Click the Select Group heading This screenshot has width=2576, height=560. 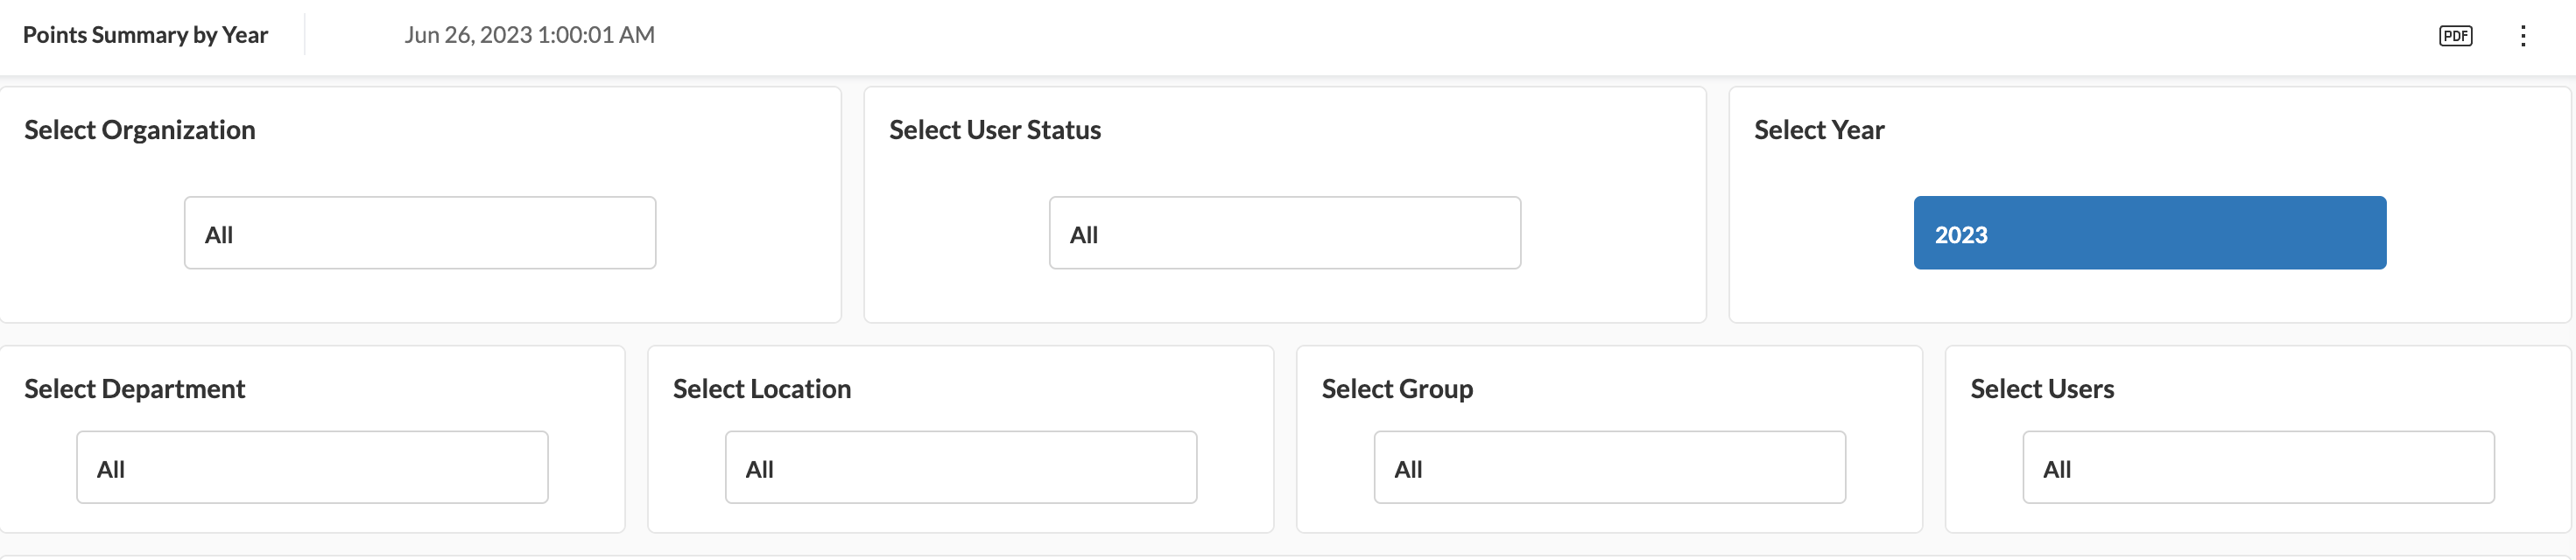click(1397, 389)
